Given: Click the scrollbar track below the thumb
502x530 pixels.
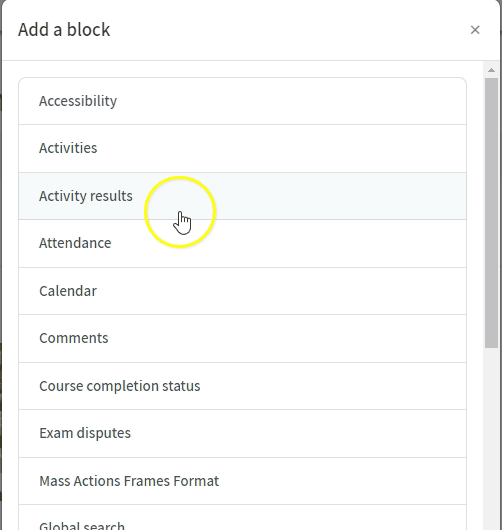Looking at the screenshot, I should (492, 439).
